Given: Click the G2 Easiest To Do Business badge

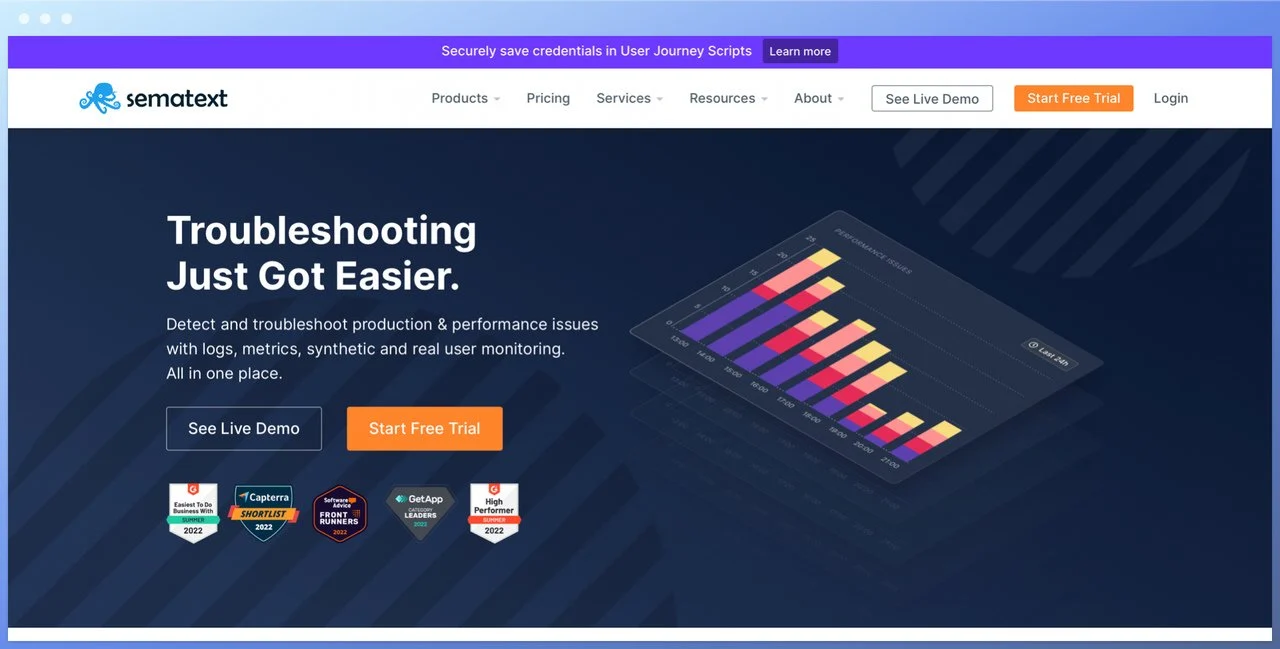Looking at the screenshot, I should tap(192, 513).
